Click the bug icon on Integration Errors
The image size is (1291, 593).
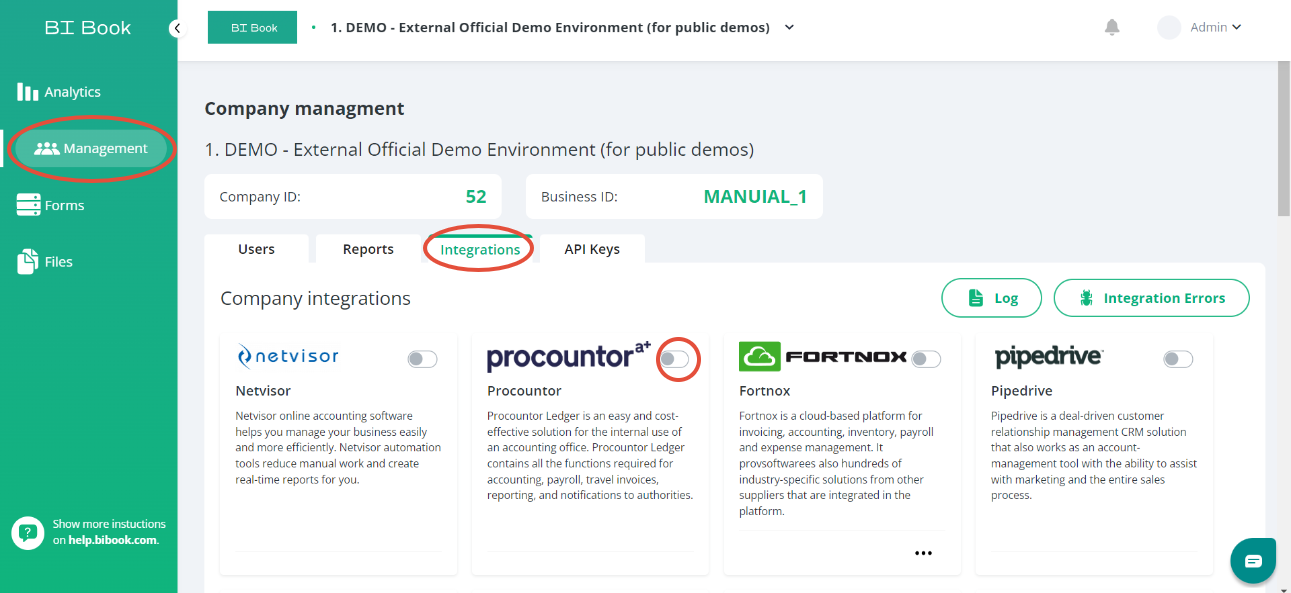tap(1086, 298)
